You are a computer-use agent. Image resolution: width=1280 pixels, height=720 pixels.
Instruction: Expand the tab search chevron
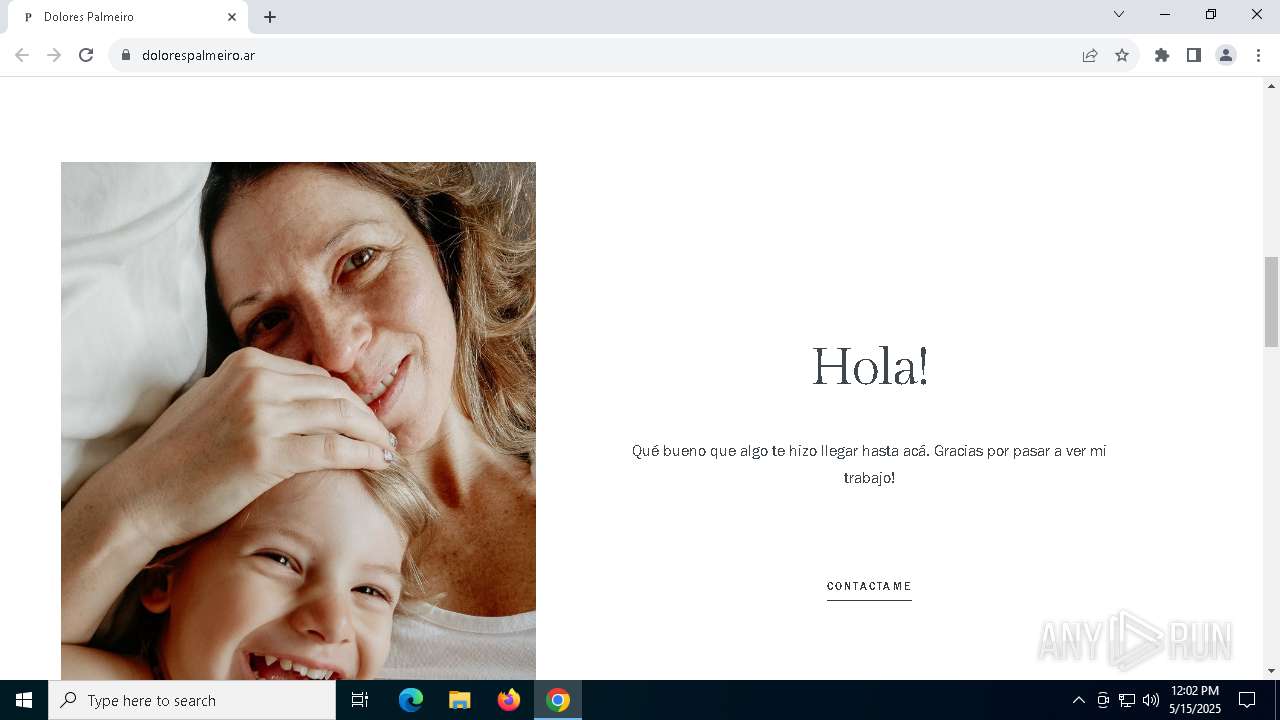coord(1119,14)
